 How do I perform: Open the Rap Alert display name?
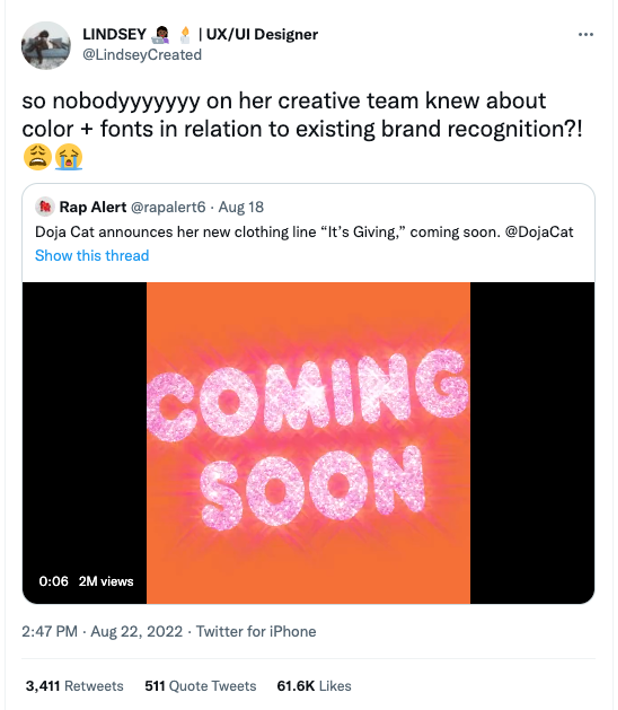tap(94, 207)
